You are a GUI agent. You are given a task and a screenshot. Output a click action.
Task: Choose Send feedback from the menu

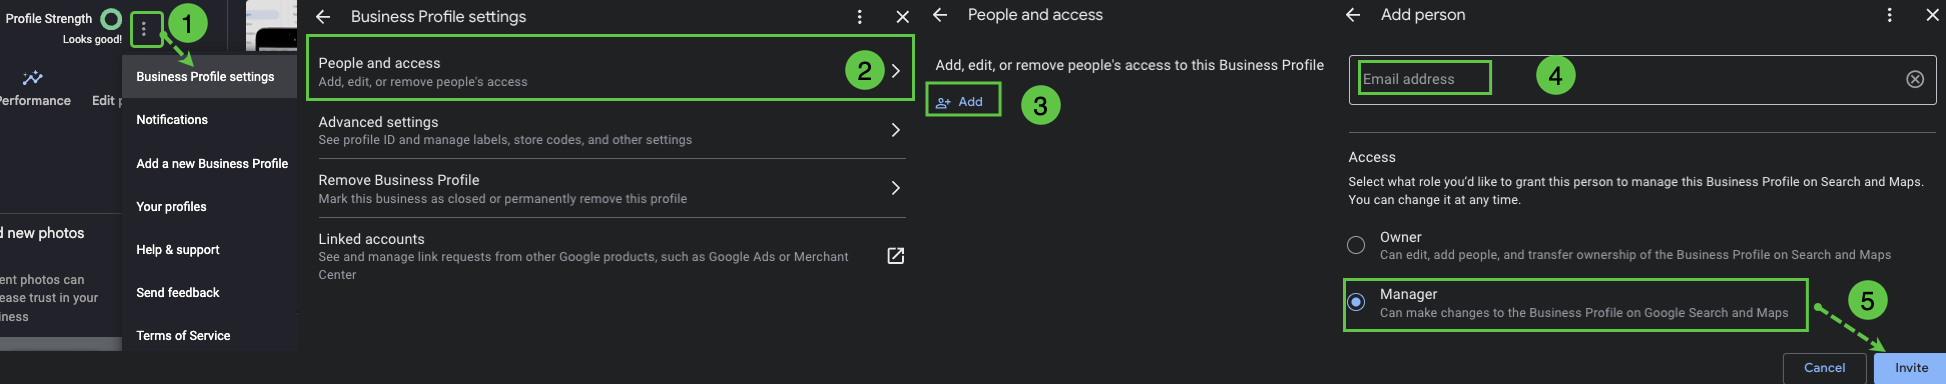210,293
